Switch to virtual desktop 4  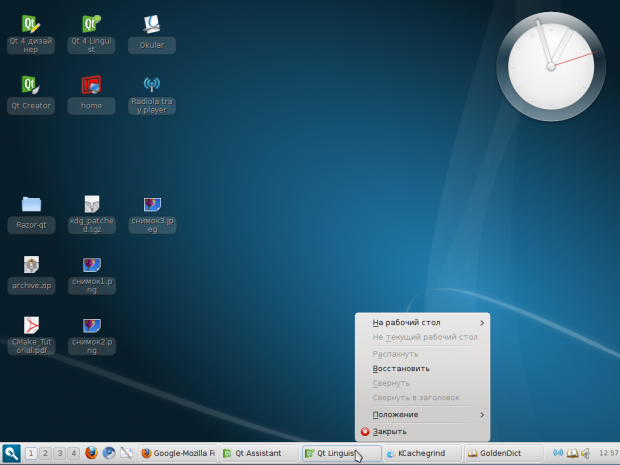point(74,453)
